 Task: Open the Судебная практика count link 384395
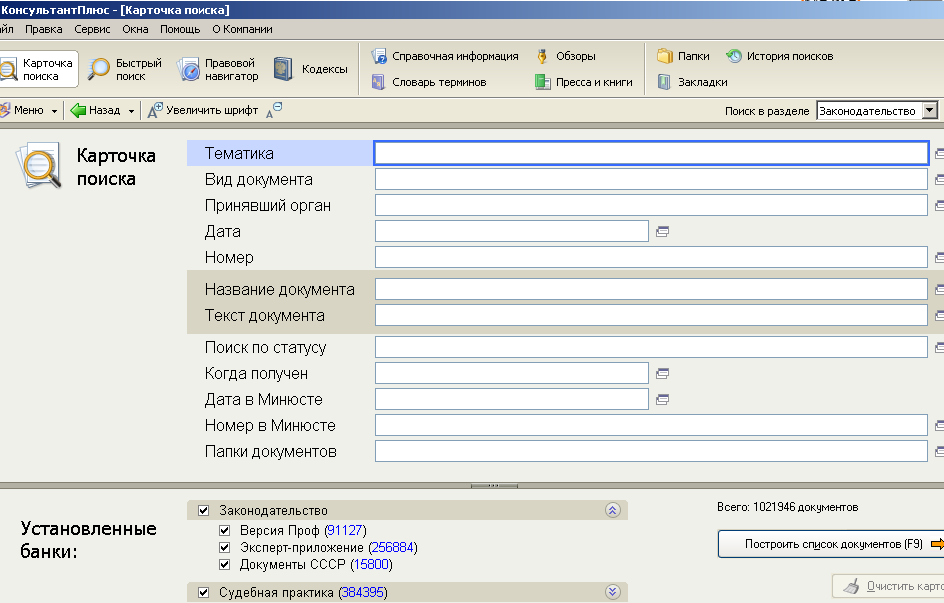361,592
